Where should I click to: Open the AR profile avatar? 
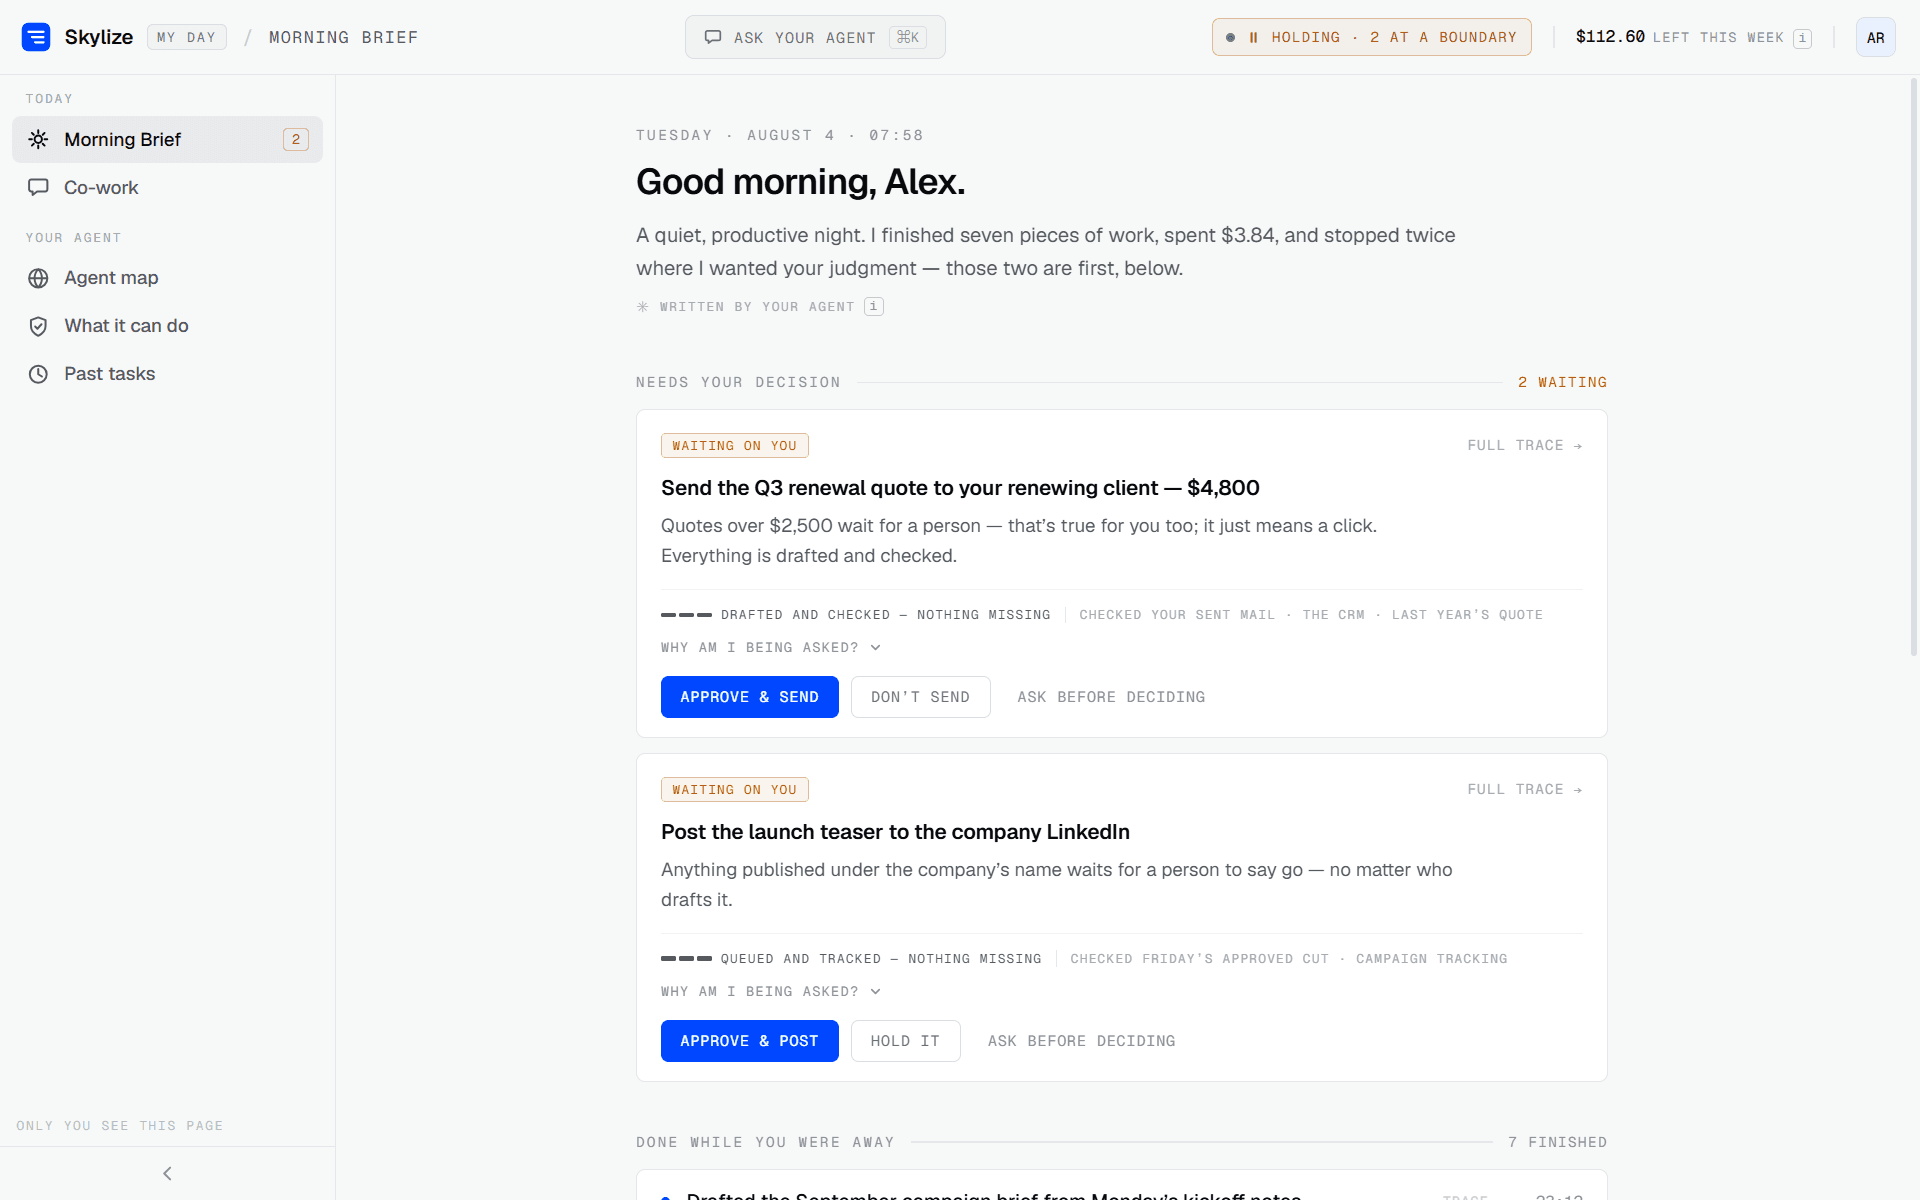(1875, 37)
